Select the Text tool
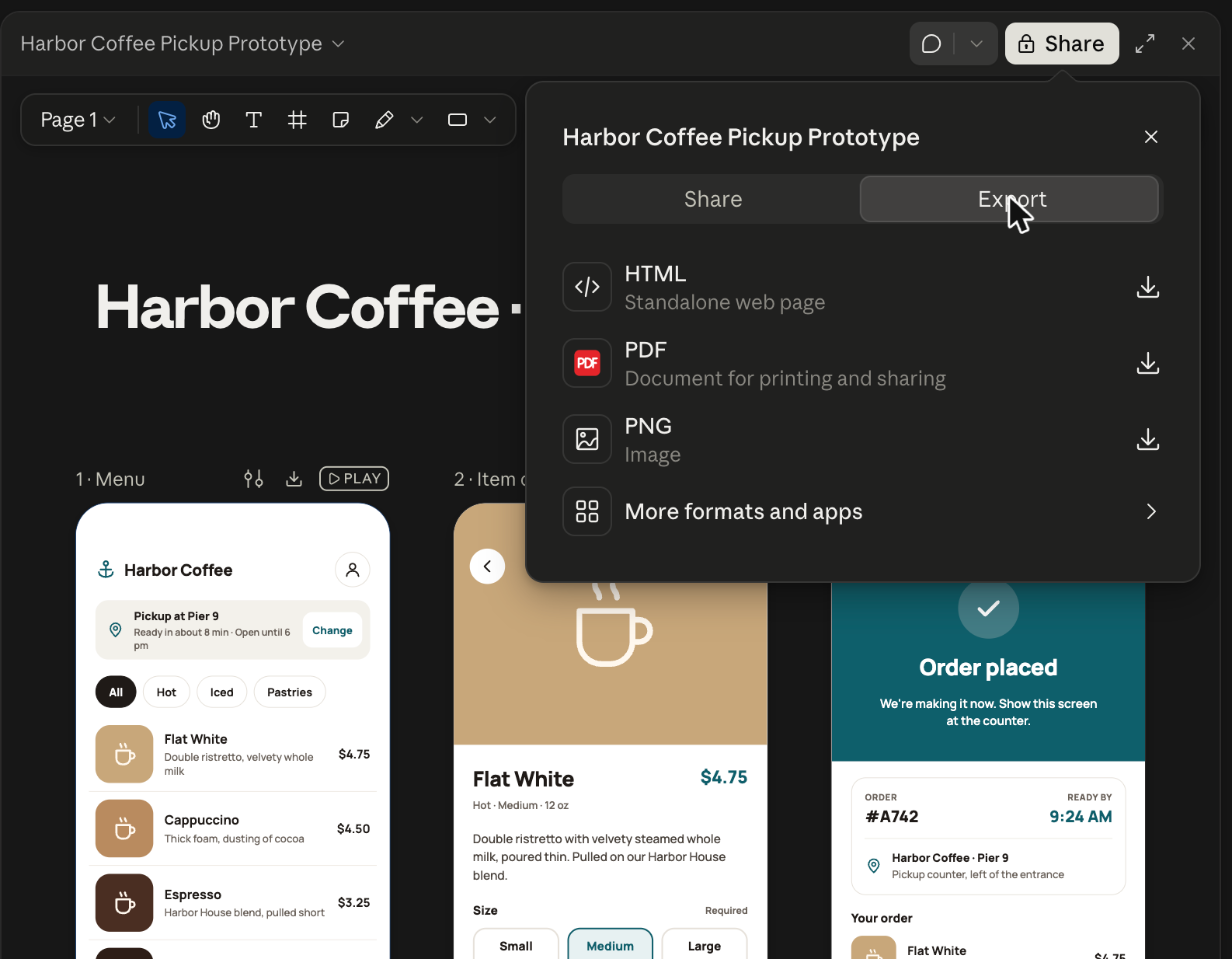 254,120
